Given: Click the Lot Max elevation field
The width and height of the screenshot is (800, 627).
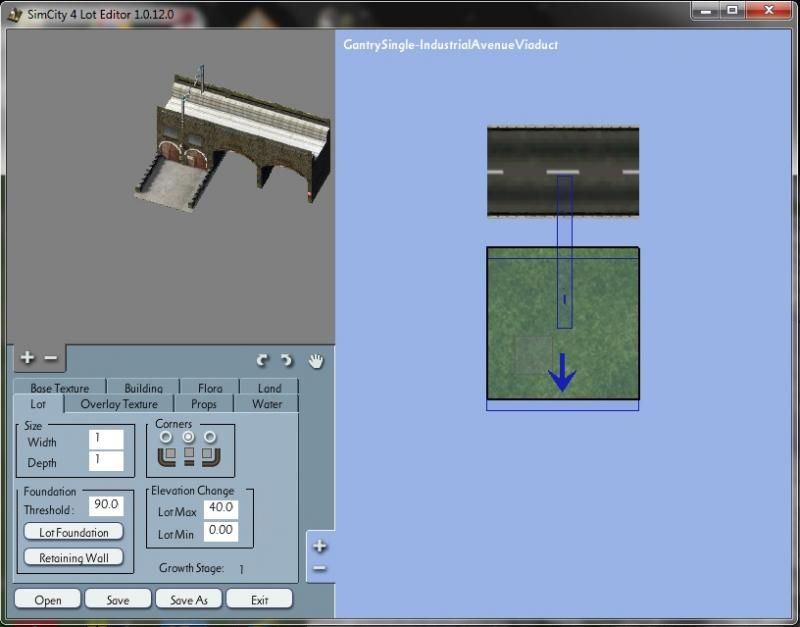Looking at the screenshot, I should [x=221, y=509].
